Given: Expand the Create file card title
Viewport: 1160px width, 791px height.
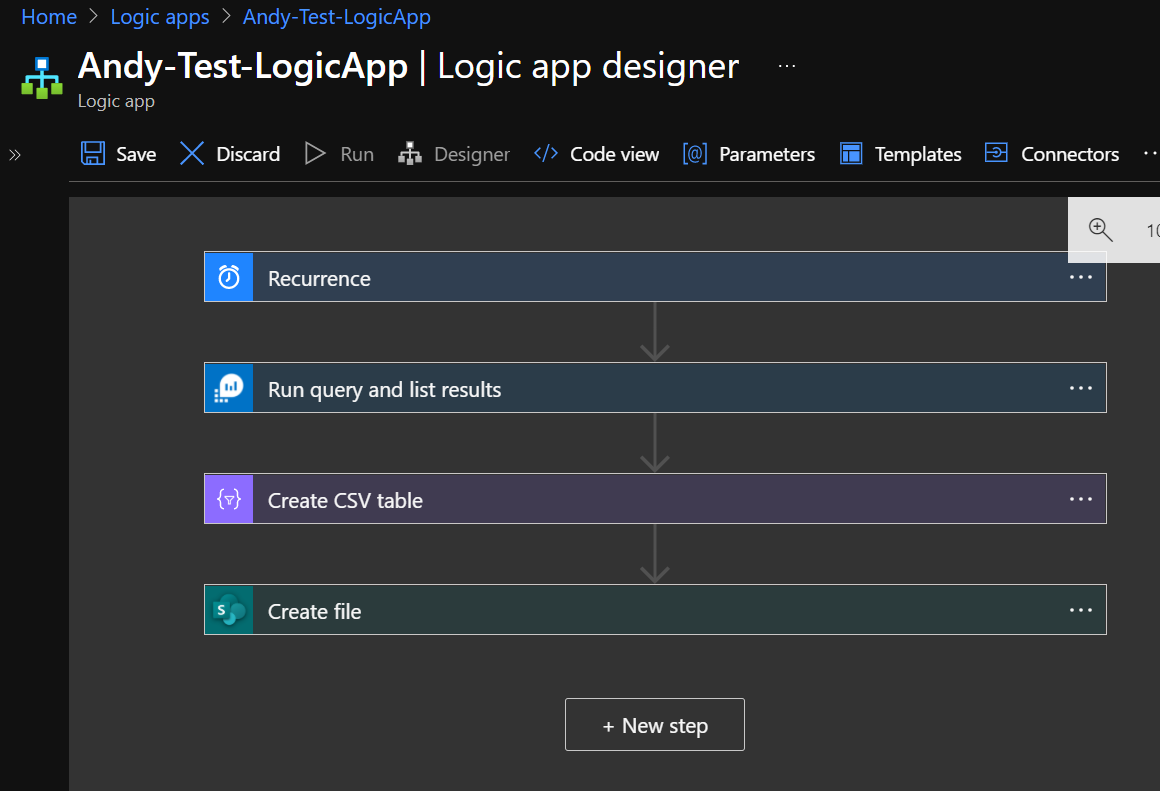Looking at the screenshot, I should pyautogui.click(x=314, y=611).
